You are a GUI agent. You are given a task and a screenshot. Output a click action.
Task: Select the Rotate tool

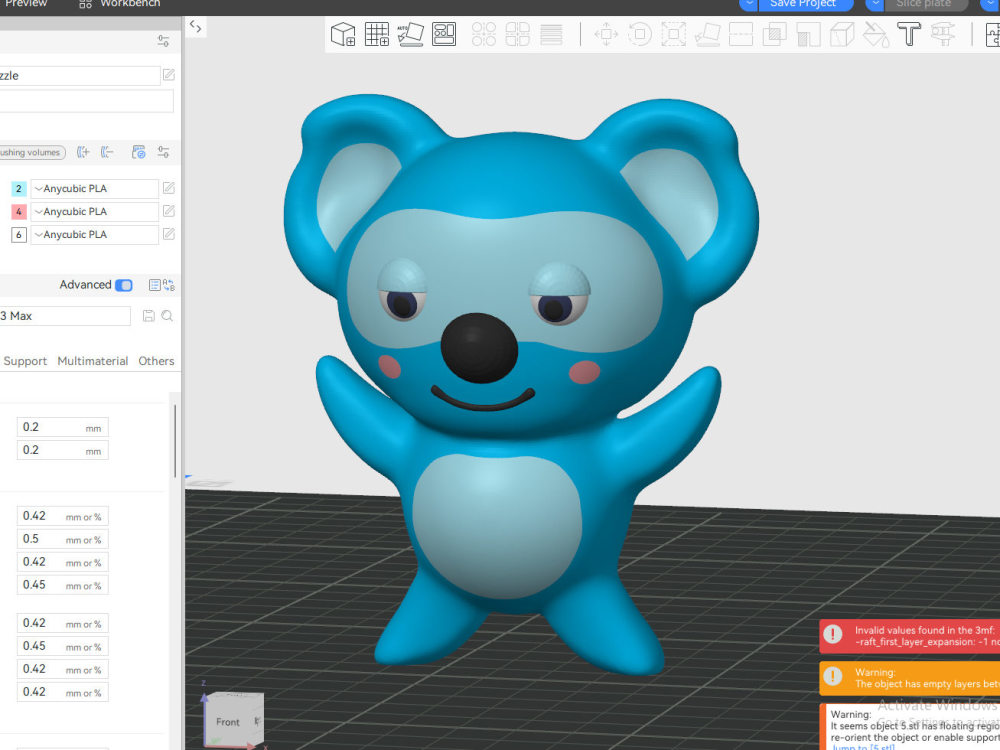[x=640, y=34]
